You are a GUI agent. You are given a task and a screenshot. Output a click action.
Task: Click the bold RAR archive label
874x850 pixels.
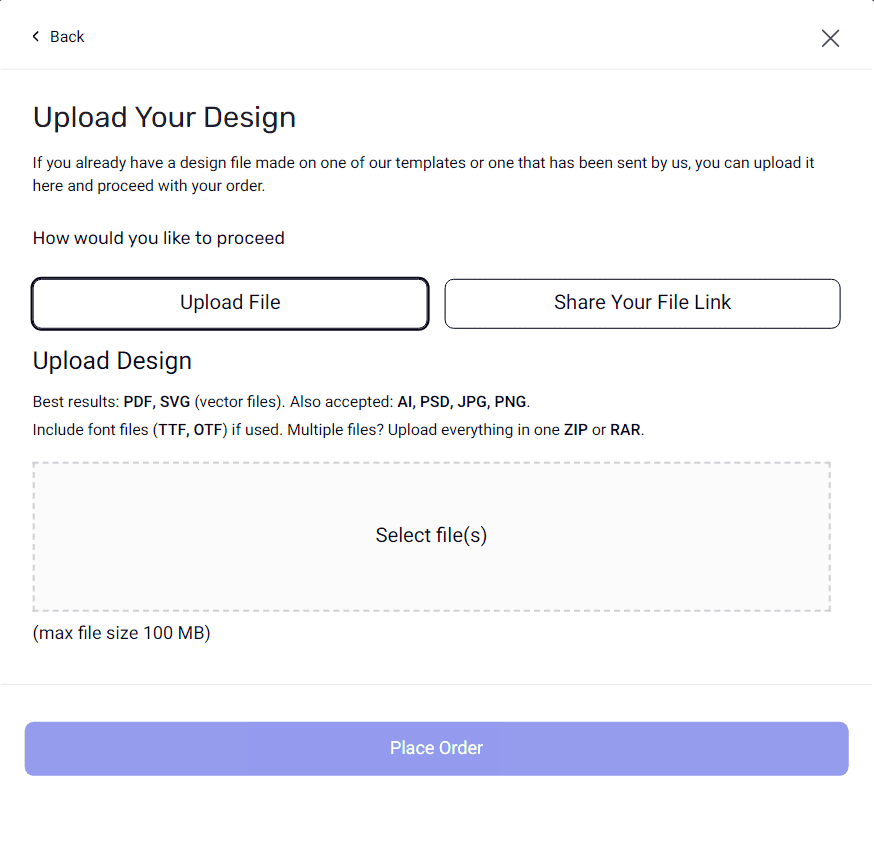(625, 430)
